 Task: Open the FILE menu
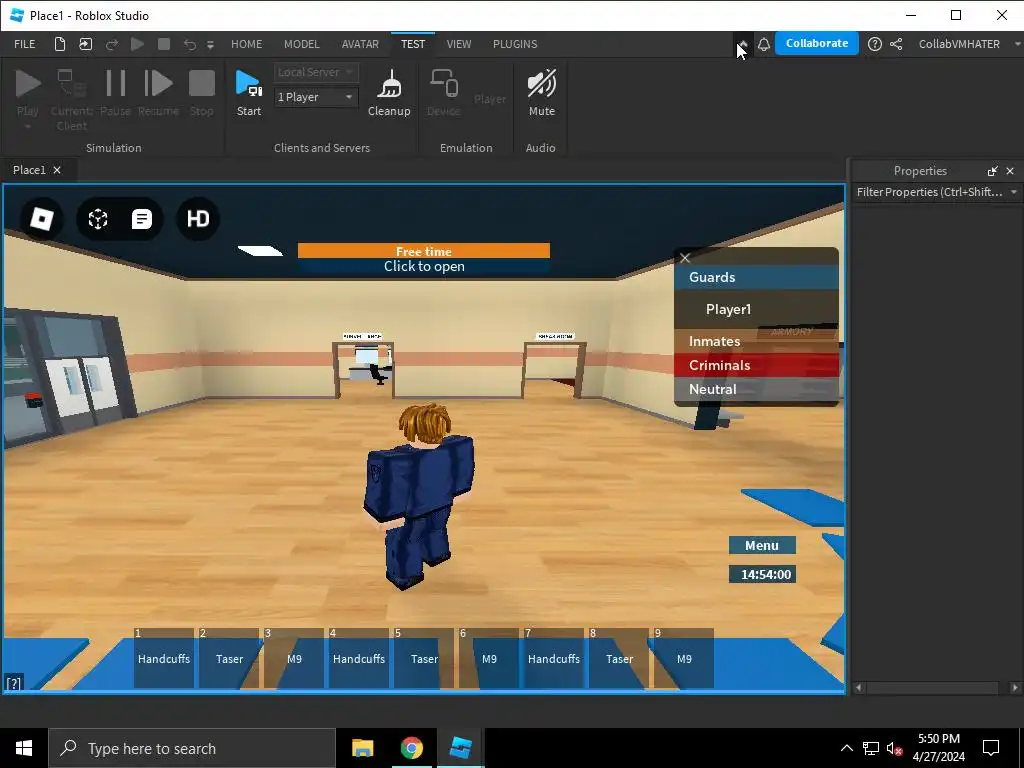(25, 44)
